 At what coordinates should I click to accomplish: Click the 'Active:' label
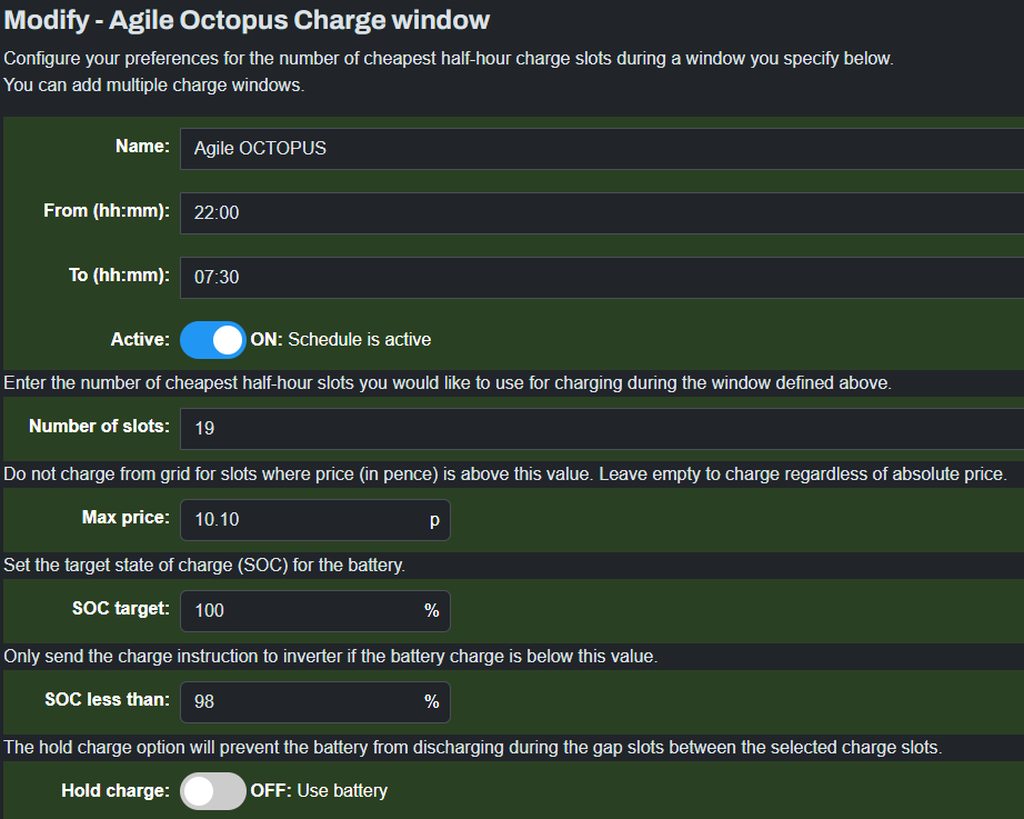coord(140,340)
